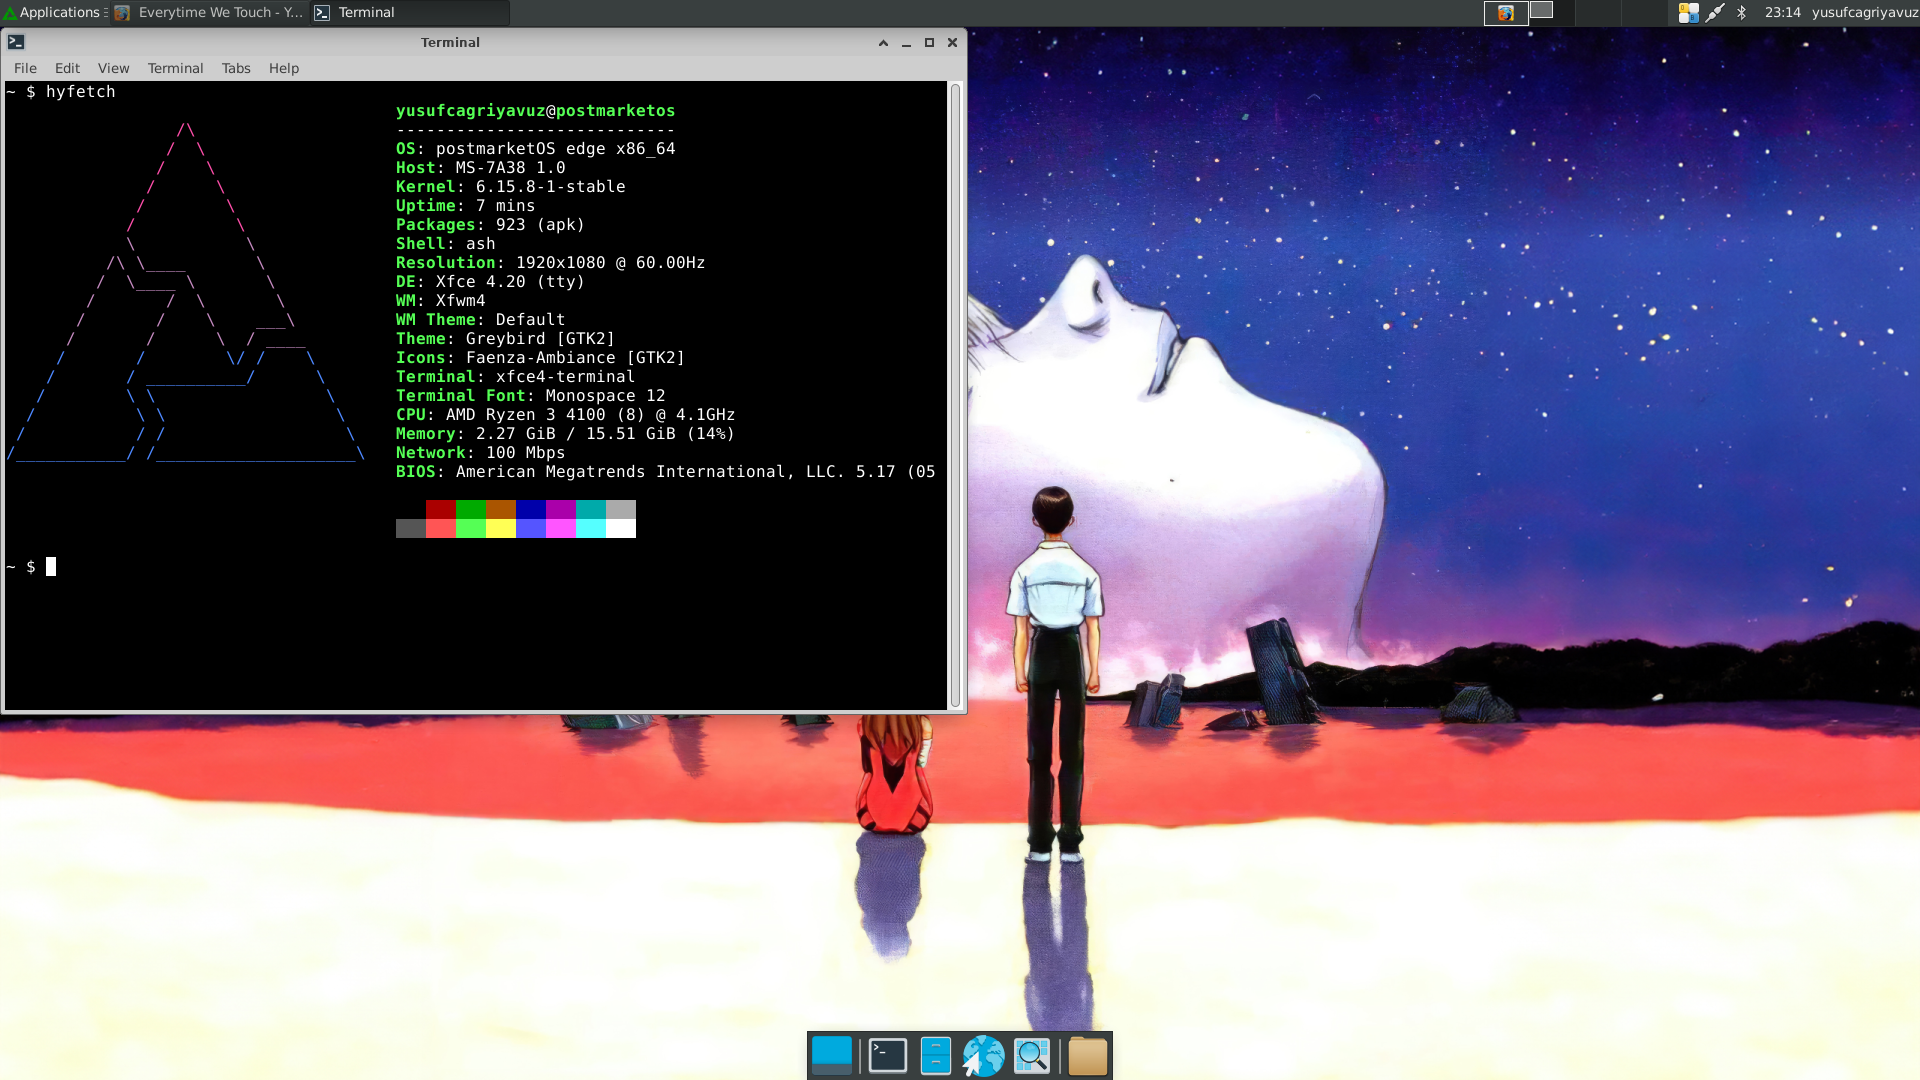The width and height of the screenshot is (1920, 1080).
Task: Launch the Terminal emulator from the dock
Action: click(x=887, y=1056)
